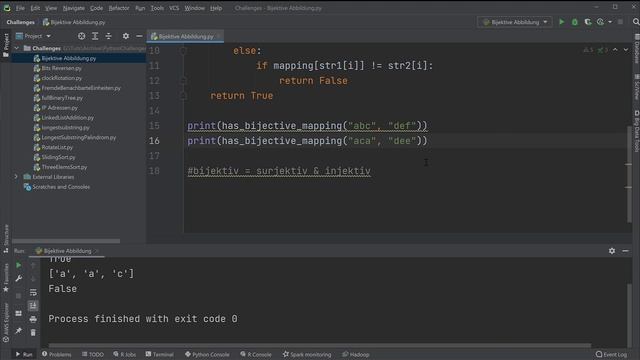Viewport: 640px width, 360px height.
Task: Click Challenges breadcrumb in navigation bar
Action: pos(20,22)
